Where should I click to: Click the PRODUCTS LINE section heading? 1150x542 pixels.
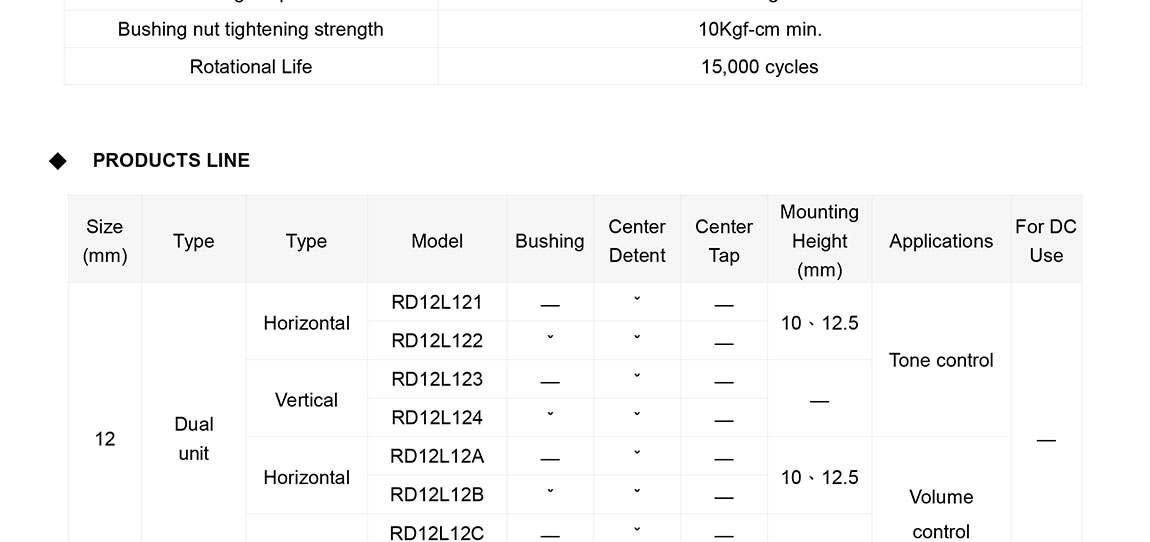171,161
